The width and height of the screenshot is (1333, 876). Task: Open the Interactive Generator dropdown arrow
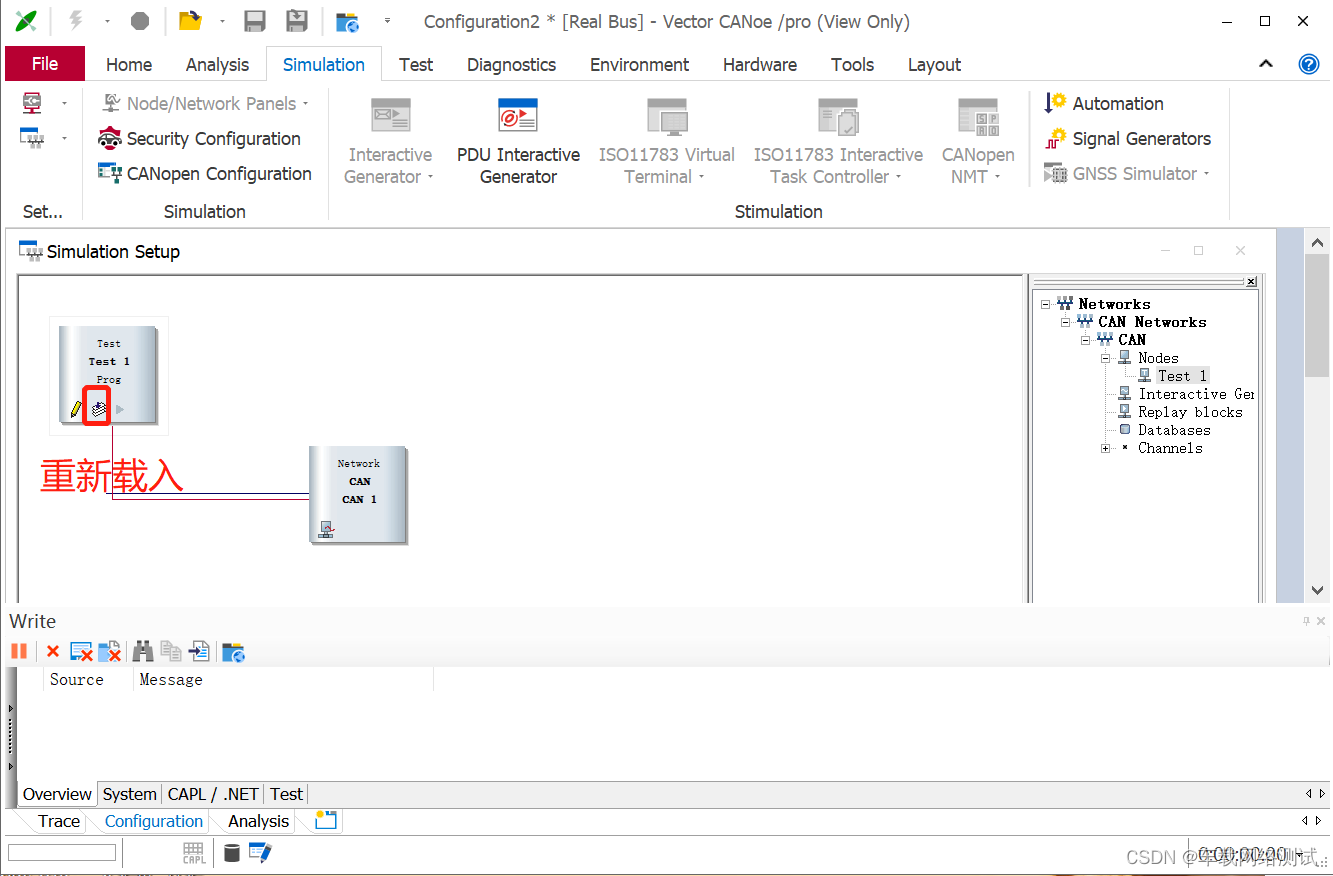tap(432, 176)
